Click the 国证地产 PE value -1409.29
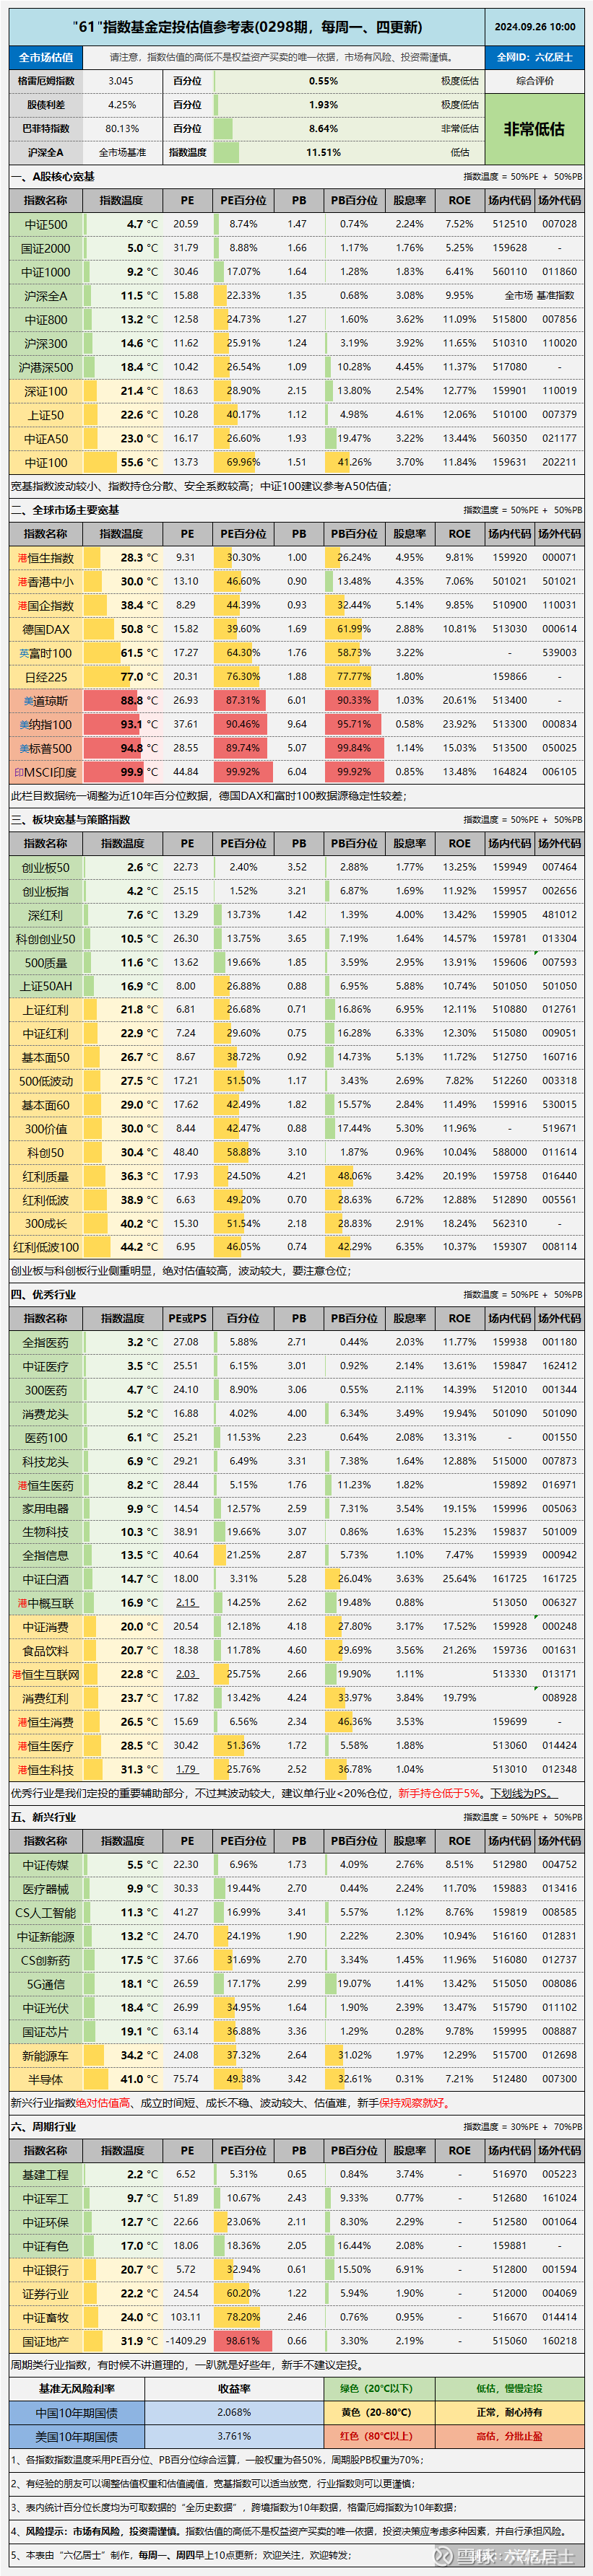The image size is (593, 2576). (187, 2341)
